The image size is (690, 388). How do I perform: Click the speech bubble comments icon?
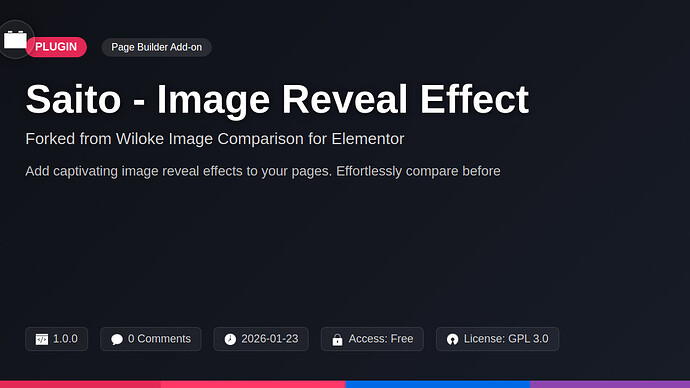[x=117, y=339]
